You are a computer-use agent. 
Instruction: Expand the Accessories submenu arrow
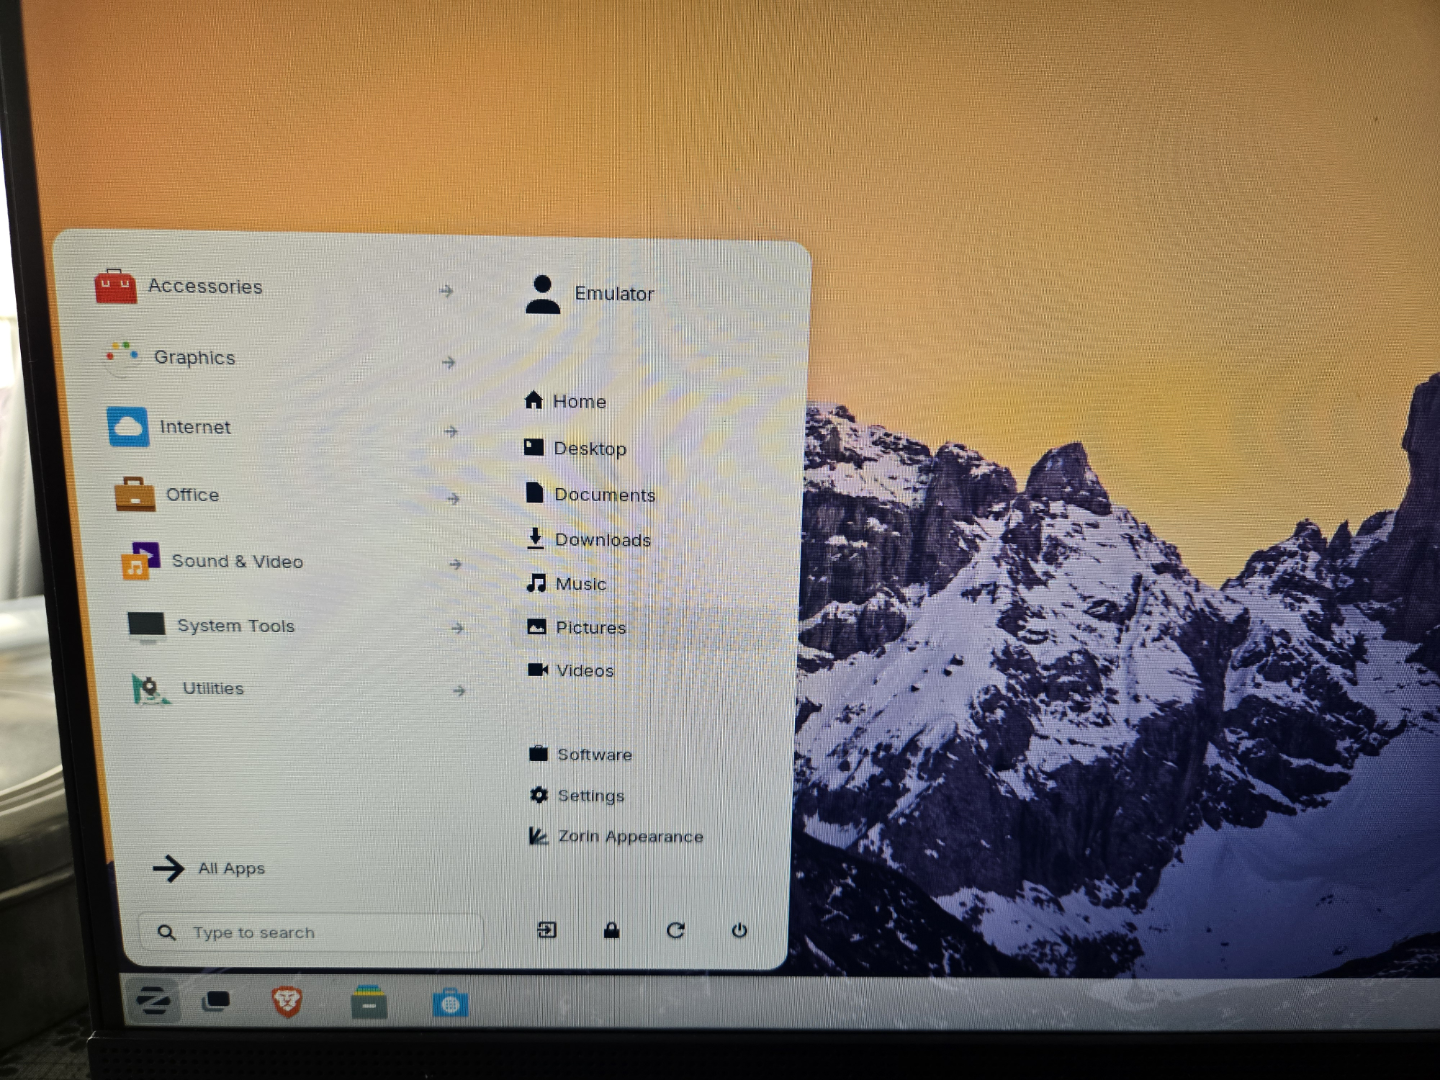446,291
